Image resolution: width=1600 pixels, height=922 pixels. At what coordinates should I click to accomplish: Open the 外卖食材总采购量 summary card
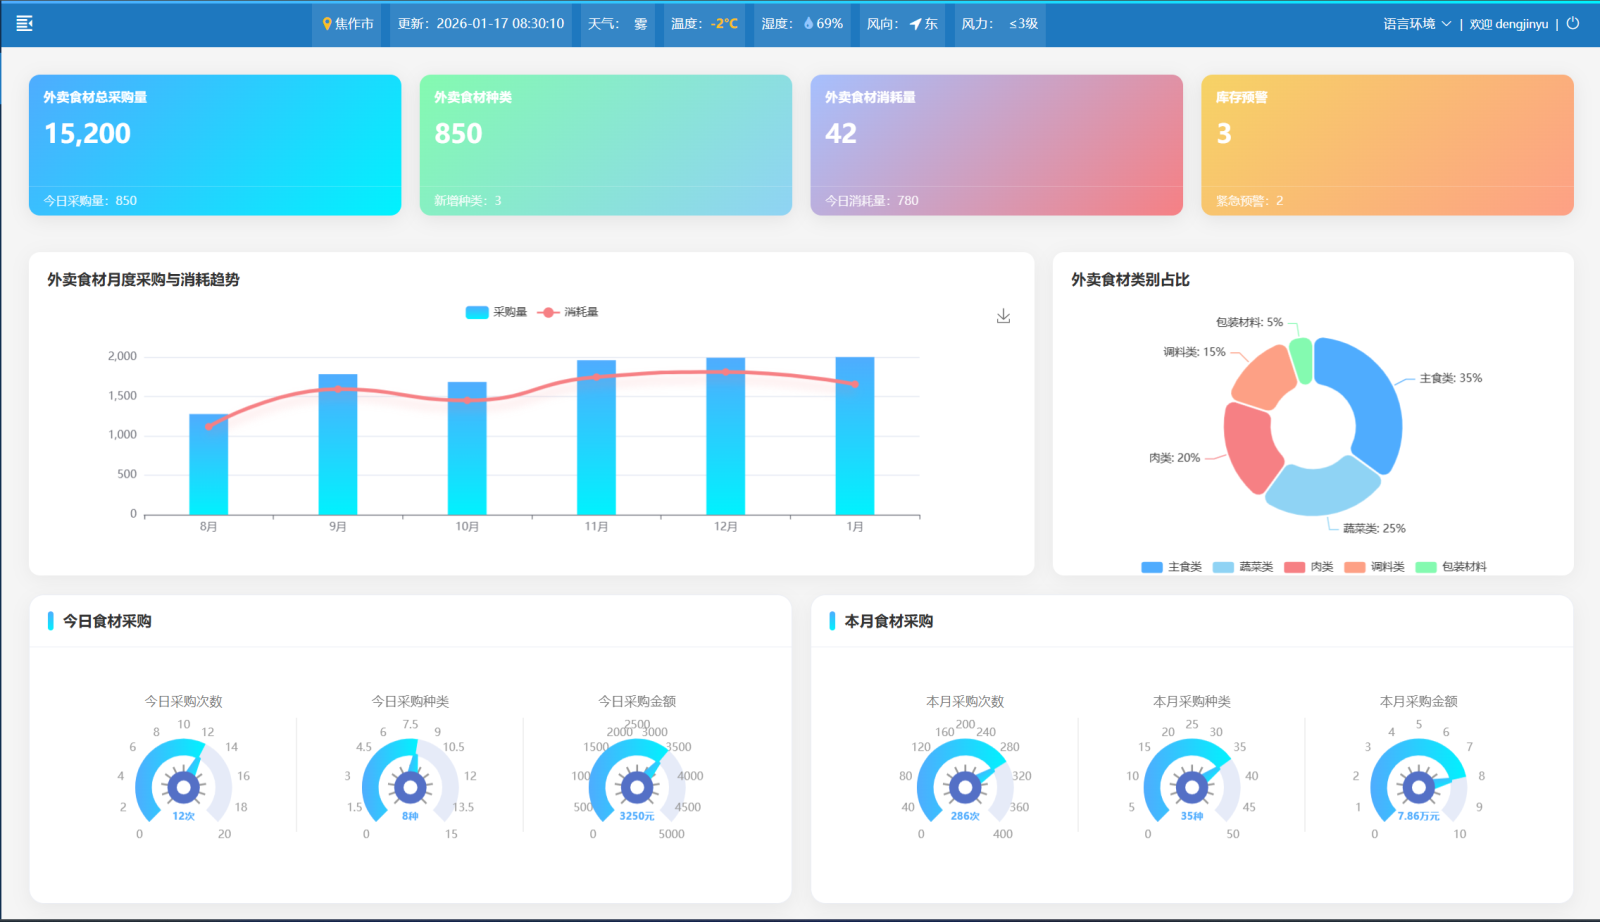tap(215, 144)
